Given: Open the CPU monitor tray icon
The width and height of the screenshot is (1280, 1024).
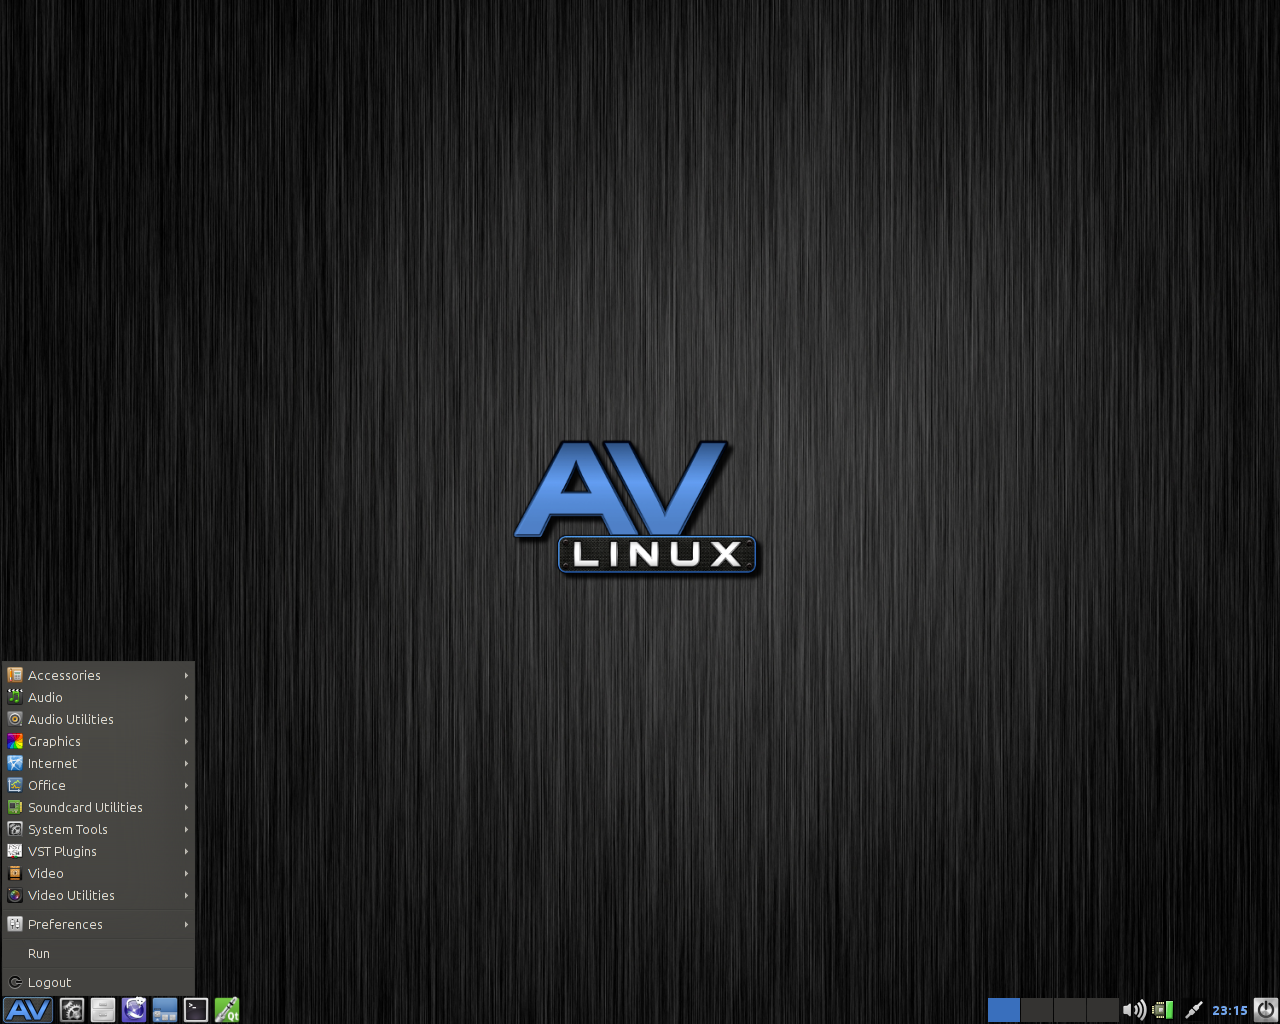Looking at the screenshot, I should click(x=1162, y=1010).
